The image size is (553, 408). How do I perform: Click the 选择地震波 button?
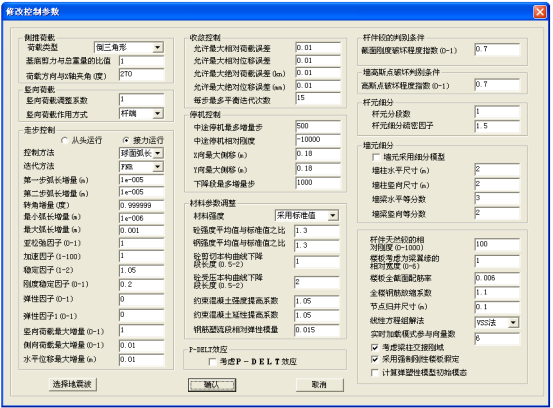click(x=72, y=384)
